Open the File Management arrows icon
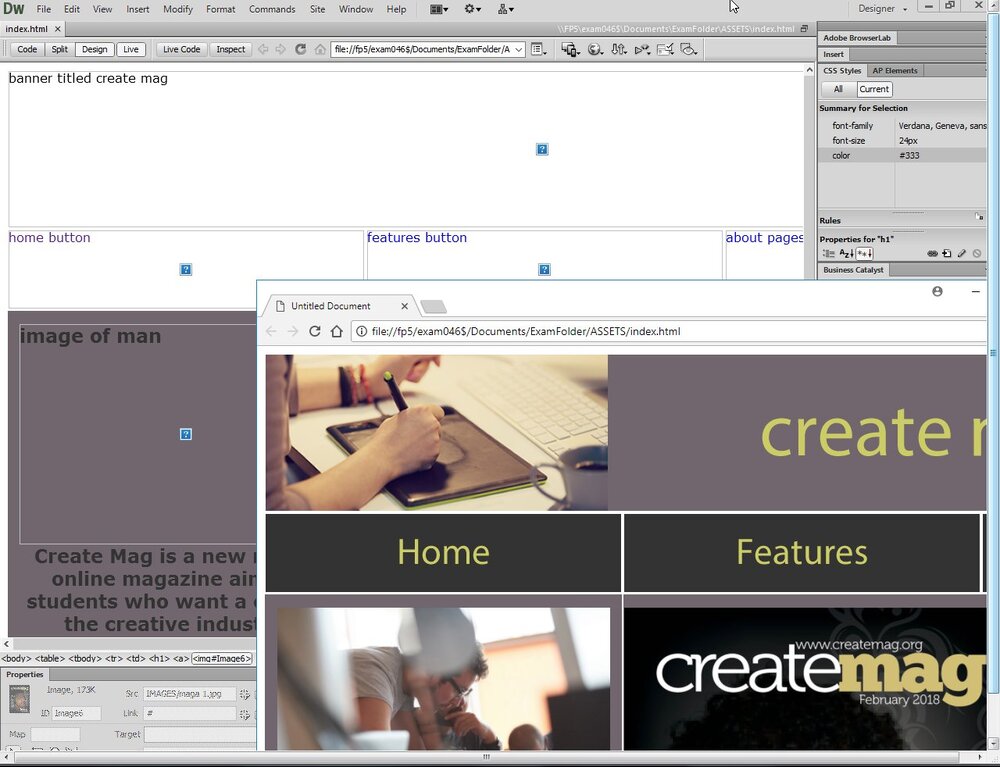The image size is (1000, 767). click(x=619, y=49)
